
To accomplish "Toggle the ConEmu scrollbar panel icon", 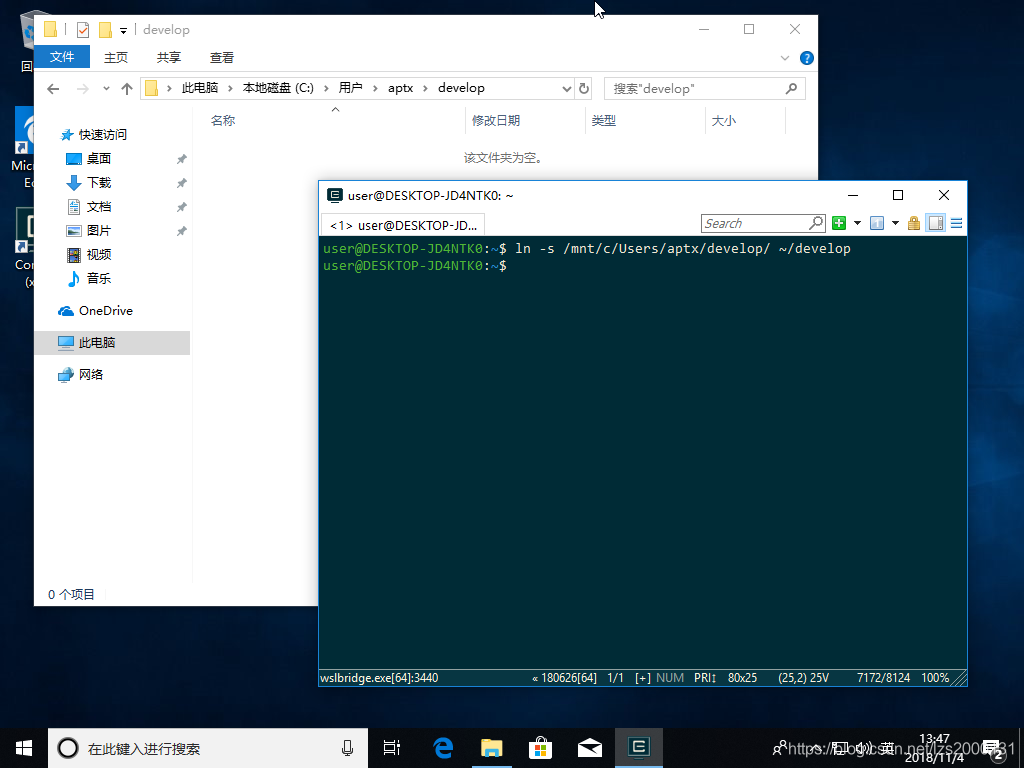I will click(x=936, y=223).
